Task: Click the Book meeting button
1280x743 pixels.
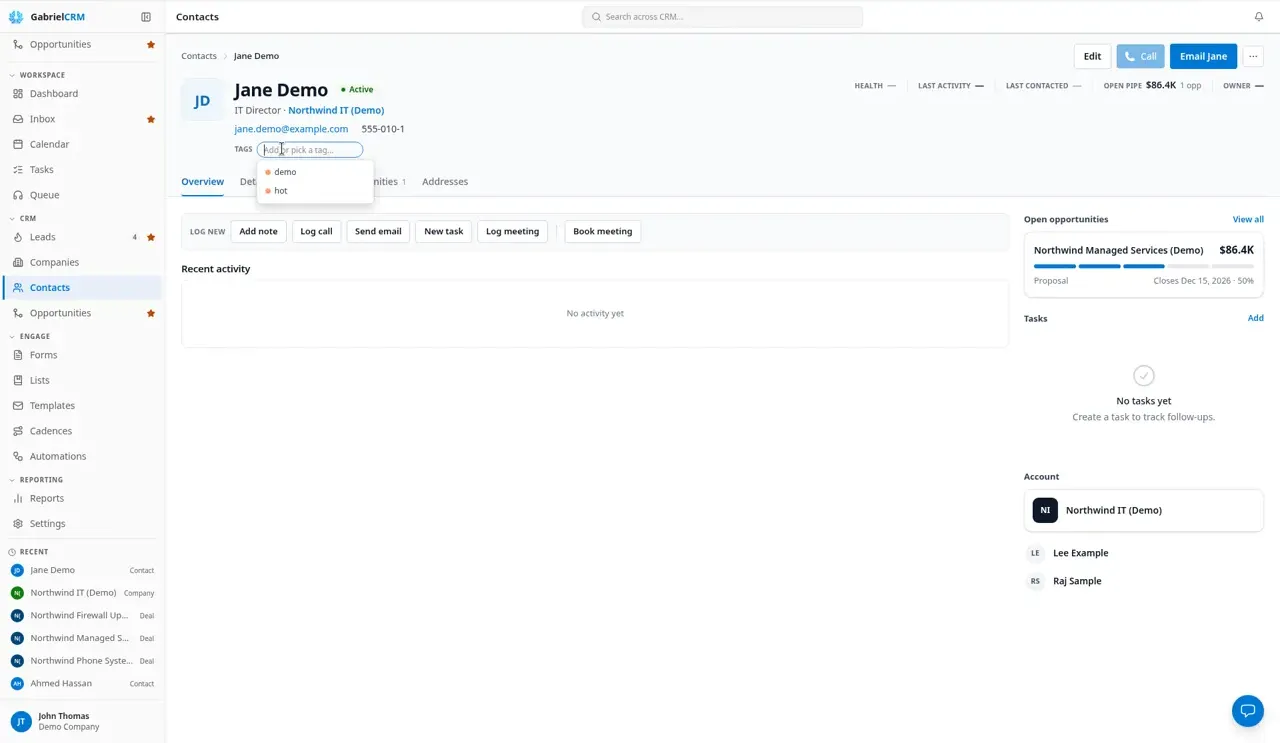Action: pos(602,232)
